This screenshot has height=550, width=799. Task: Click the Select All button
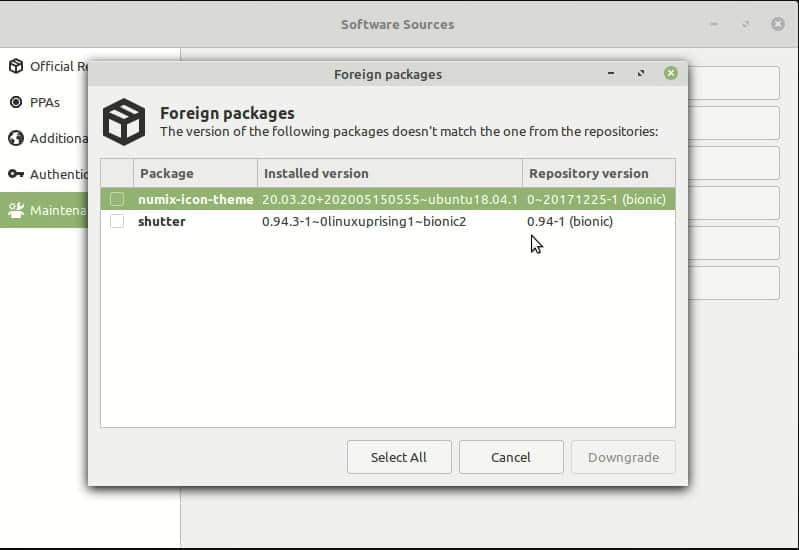pyautogui.click(x=399, y=457)
